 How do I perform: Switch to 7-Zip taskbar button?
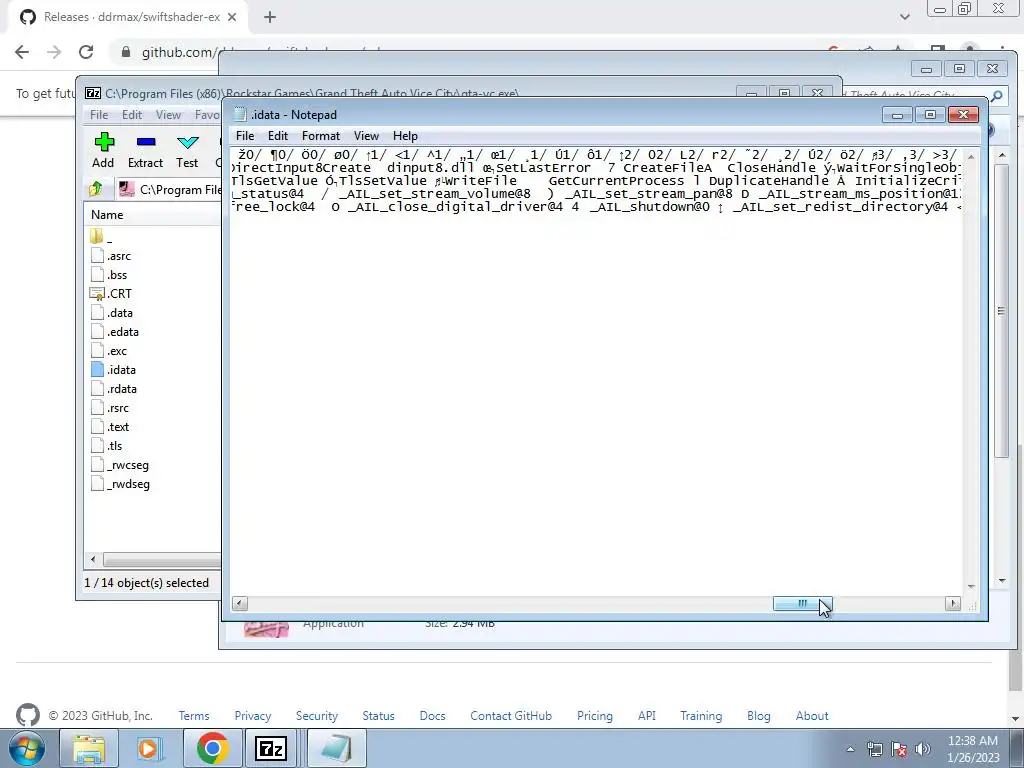pyautogui.click(x=271, y=748)
